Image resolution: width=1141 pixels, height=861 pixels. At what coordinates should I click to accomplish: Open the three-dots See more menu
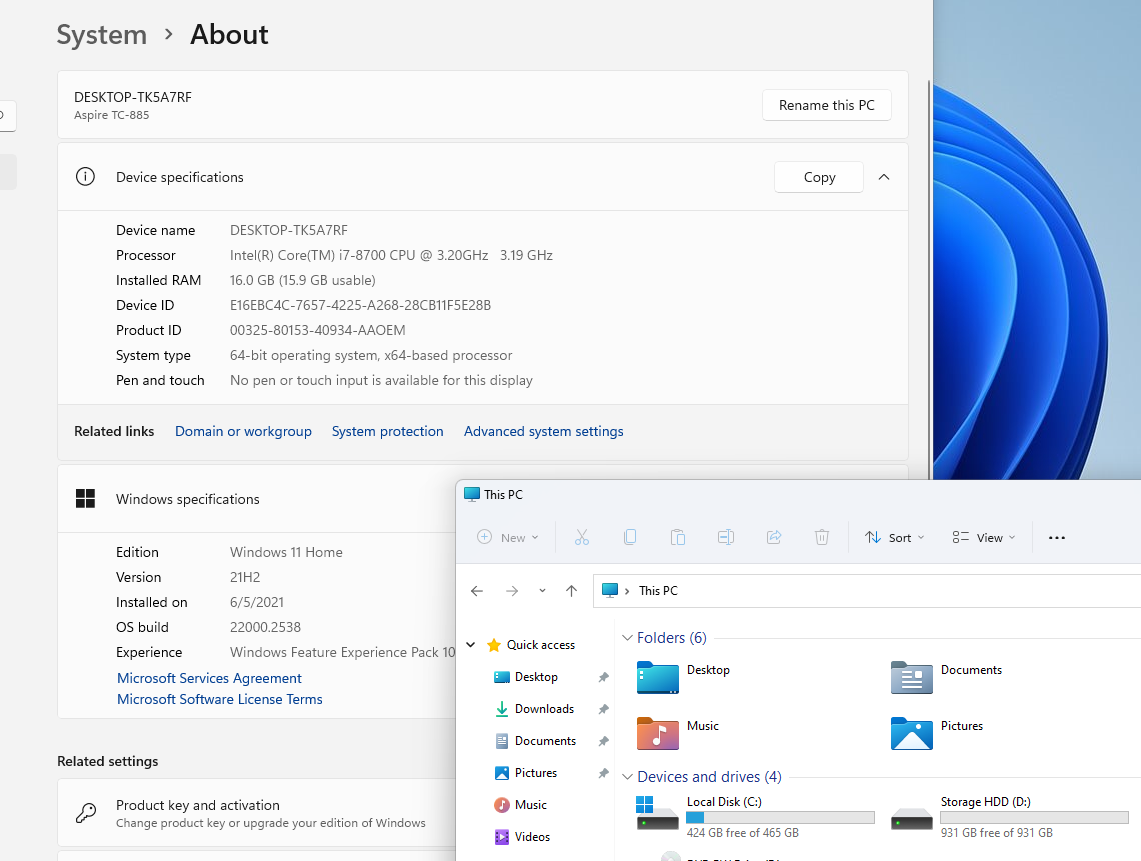pyautogui.click(x=1057, y=538)
